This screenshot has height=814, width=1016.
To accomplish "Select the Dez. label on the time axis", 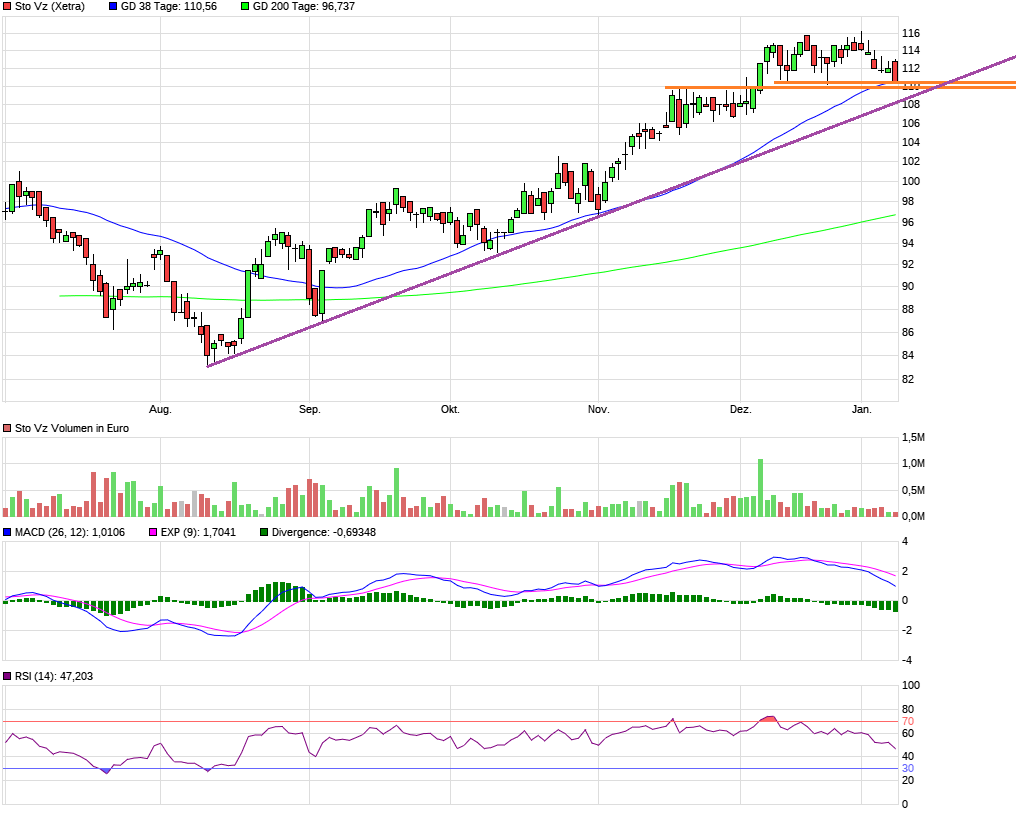I will tap(740, 410).
